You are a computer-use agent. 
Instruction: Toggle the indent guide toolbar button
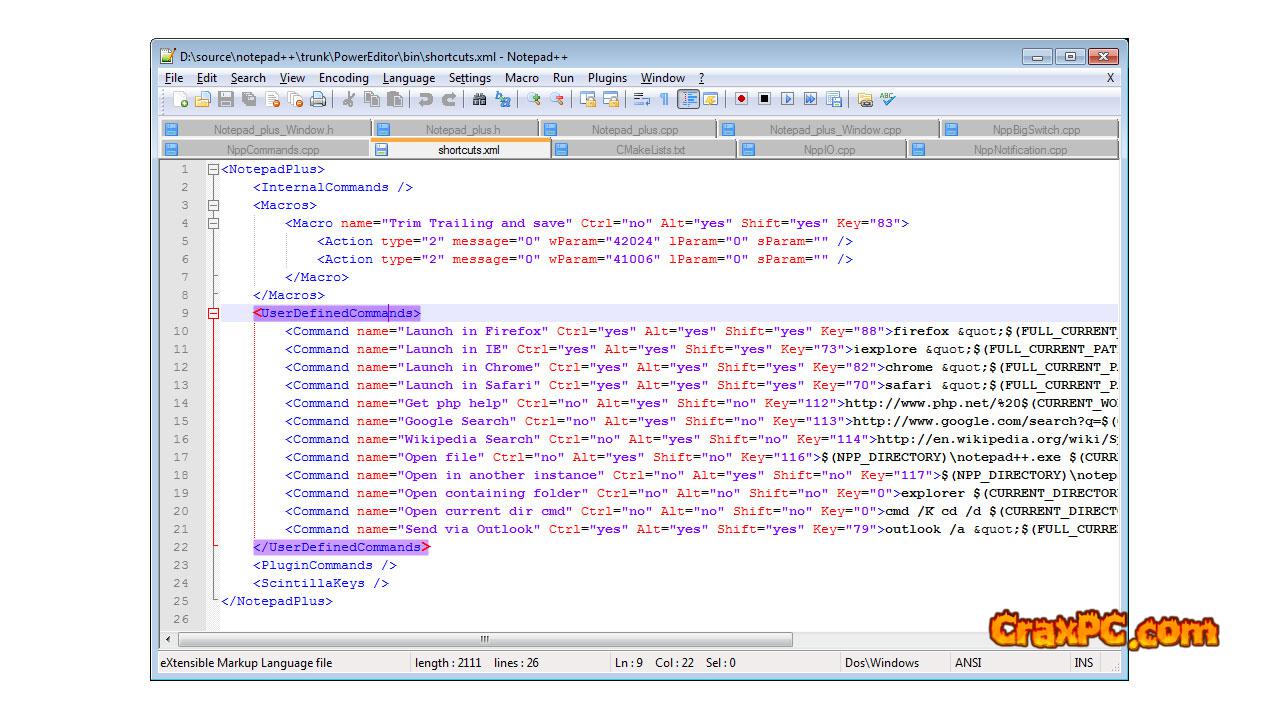coord(688,99)
